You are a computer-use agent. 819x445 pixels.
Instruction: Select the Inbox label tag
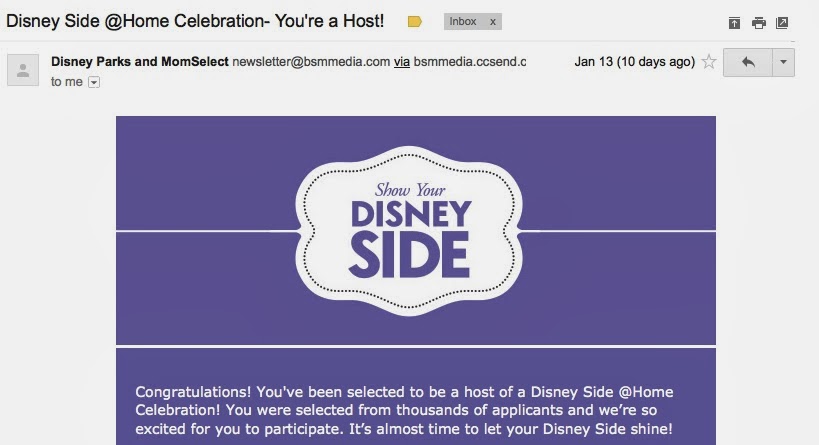coord(463,21)
